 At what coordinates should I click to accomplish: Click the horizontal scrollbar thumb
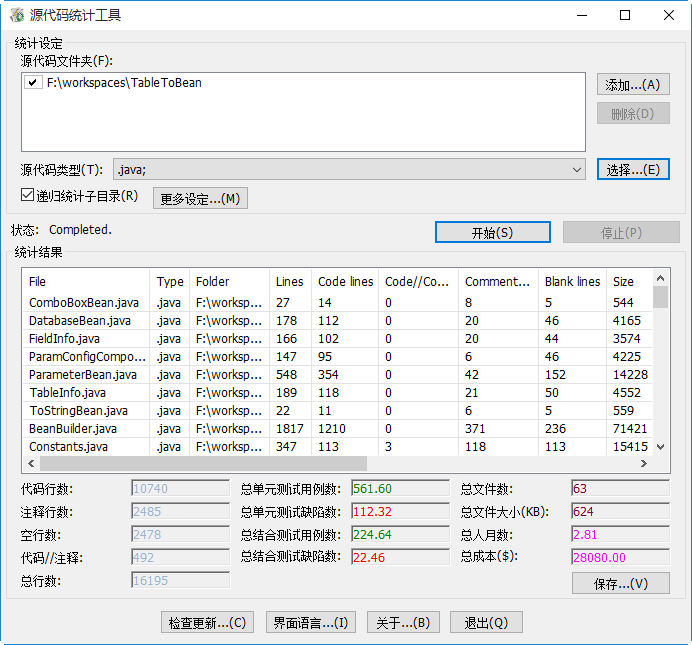pyautogui.click(x=203, y=463)
